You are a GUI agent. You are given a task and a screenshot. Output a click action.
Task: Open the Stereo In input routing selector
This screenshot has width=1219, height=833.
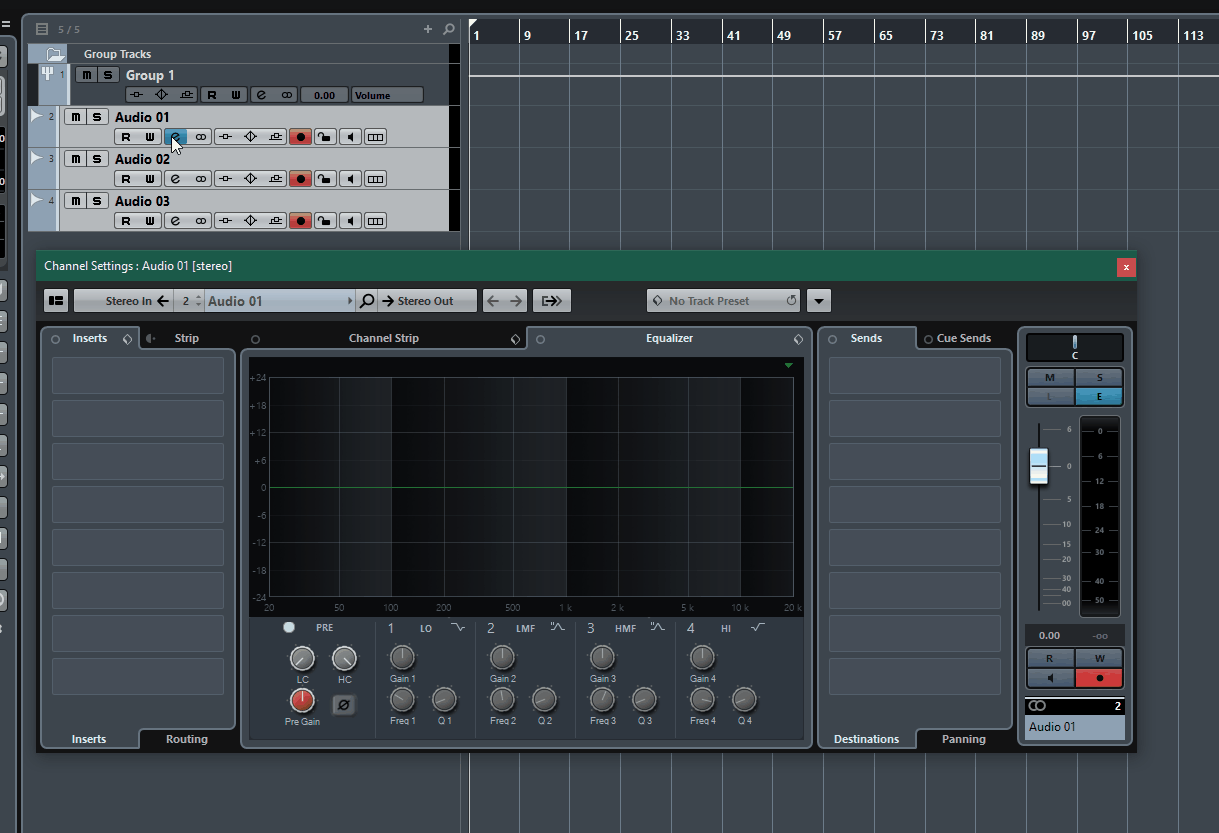click(x=124, y=301)
